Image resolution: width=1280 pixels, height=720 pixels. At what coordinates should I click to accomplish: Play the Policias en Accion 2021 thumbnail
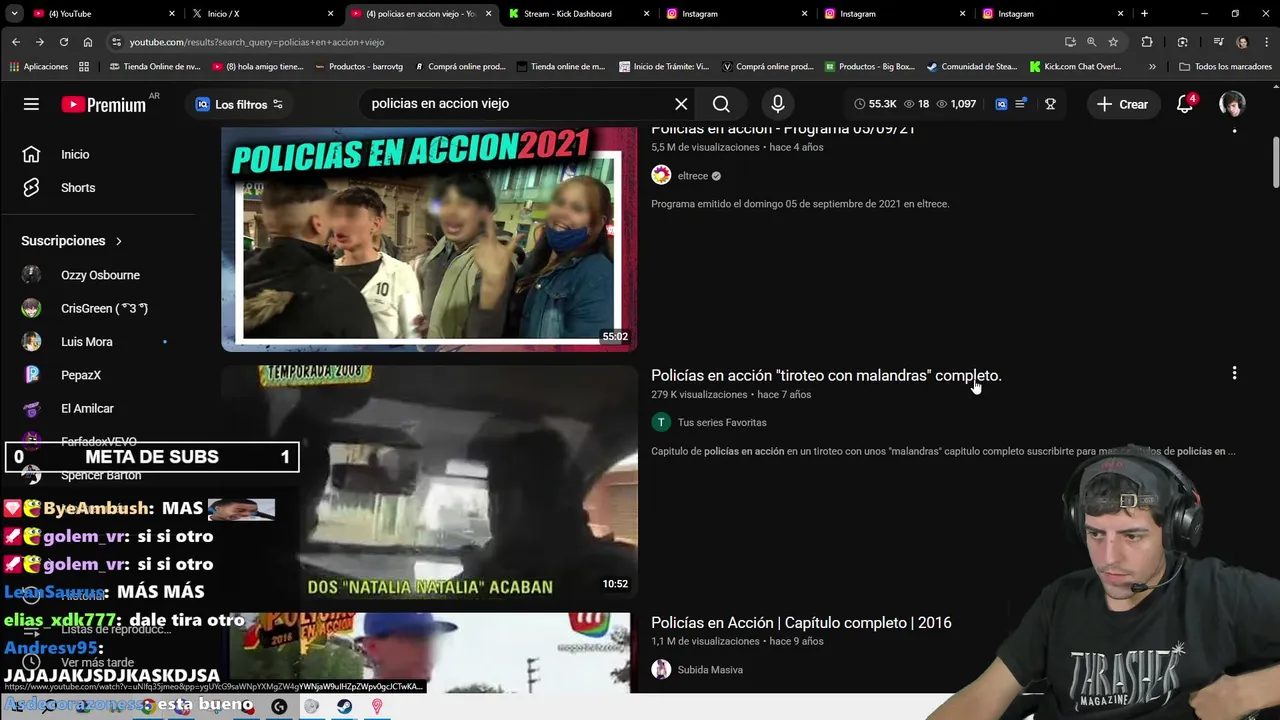429,239
